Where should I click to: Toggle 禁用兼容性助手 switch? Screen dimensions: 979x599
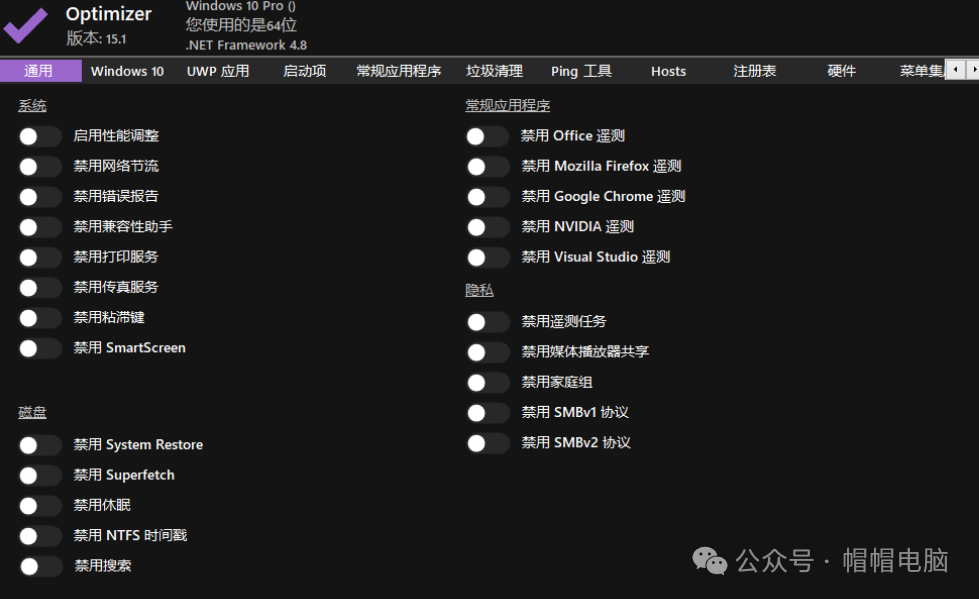[x=39, y=227]
